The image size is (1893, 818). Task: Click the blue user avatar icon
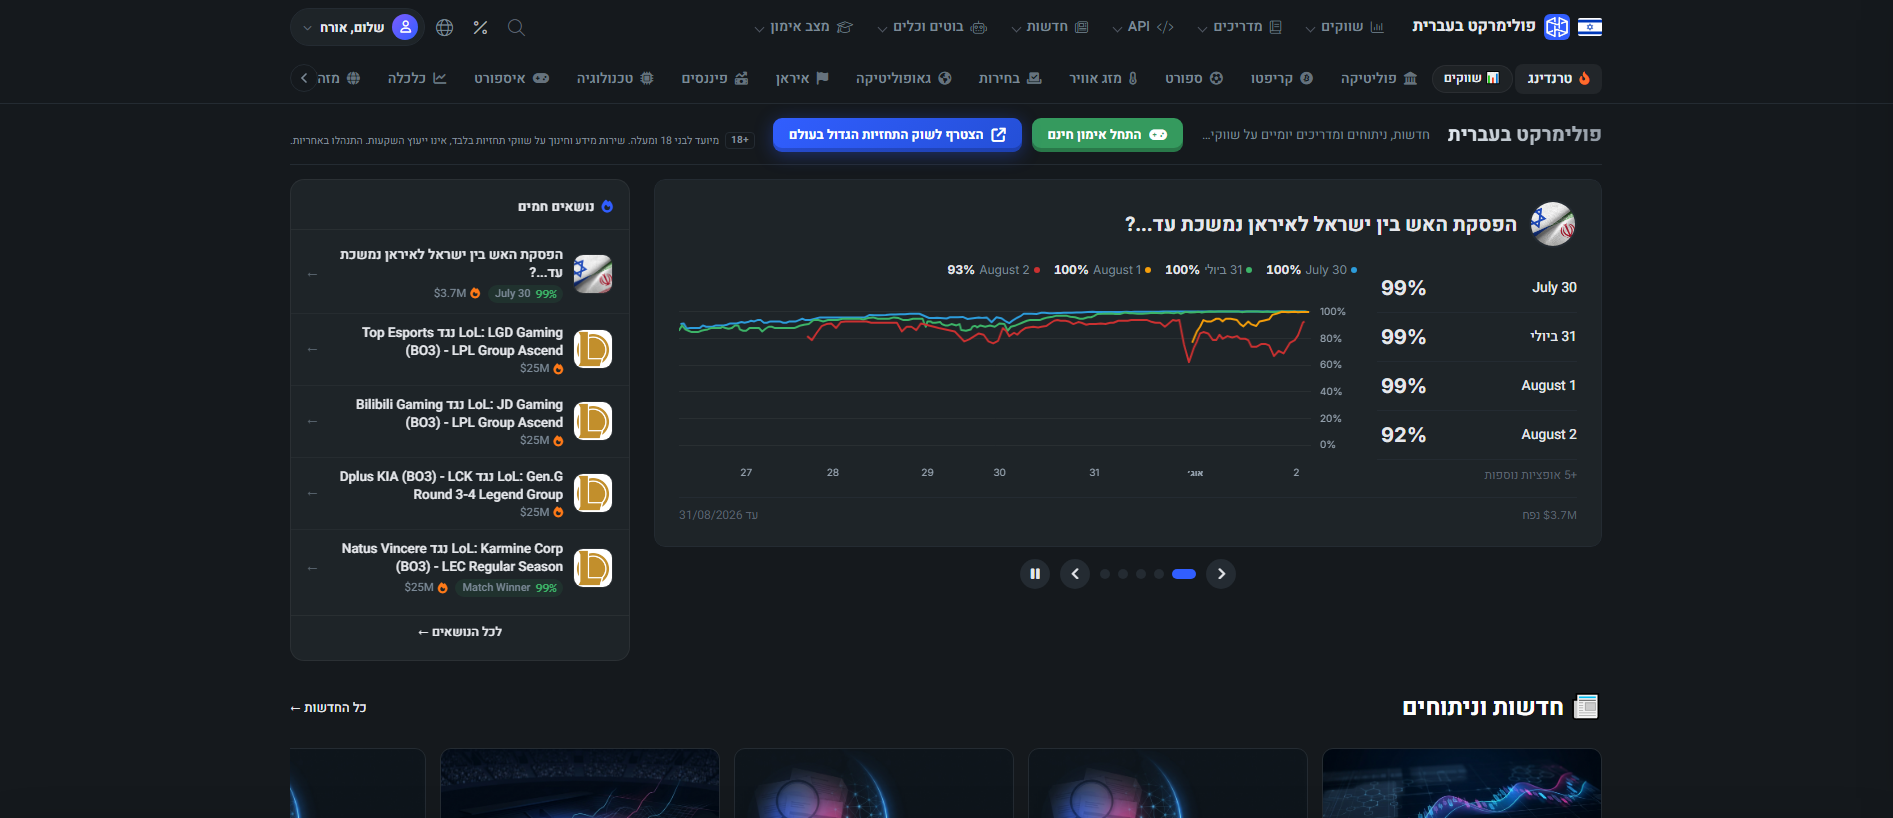405,27
